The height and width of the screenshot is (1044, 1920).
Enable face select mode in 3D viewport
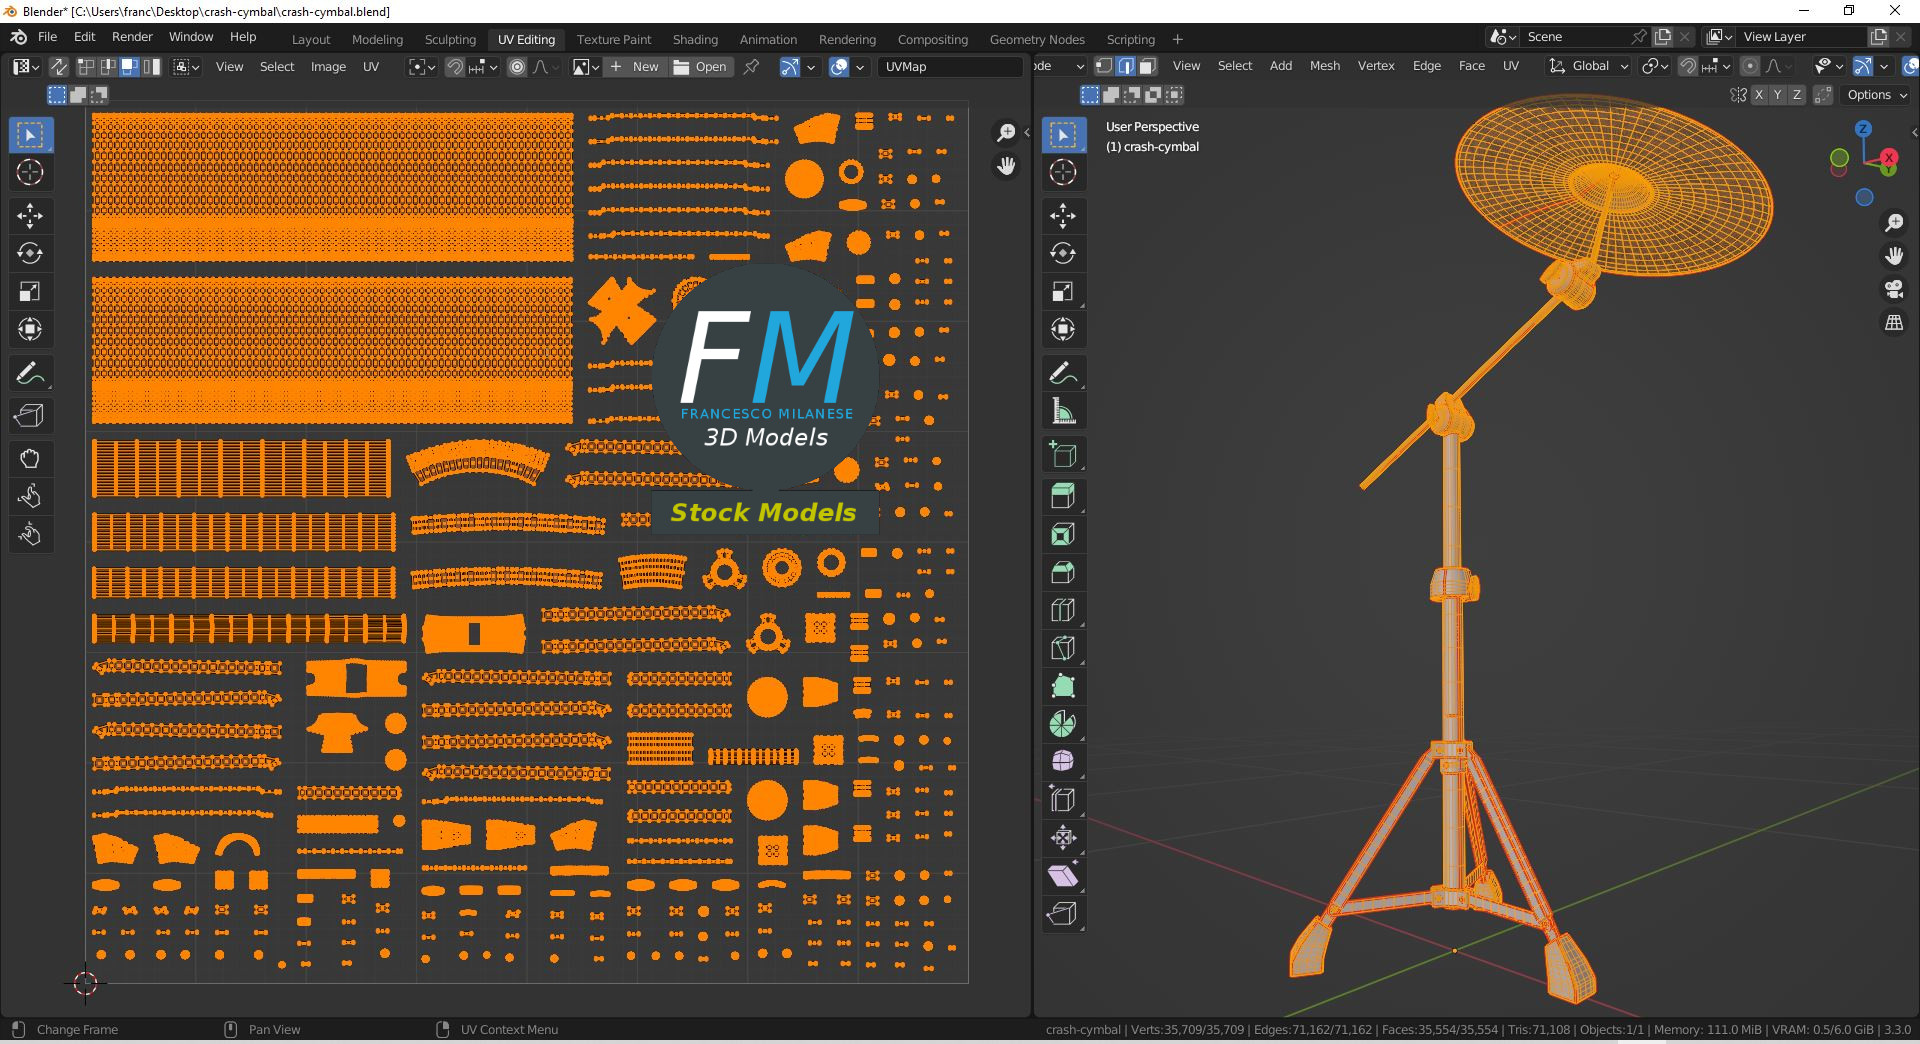[1147, 66]
